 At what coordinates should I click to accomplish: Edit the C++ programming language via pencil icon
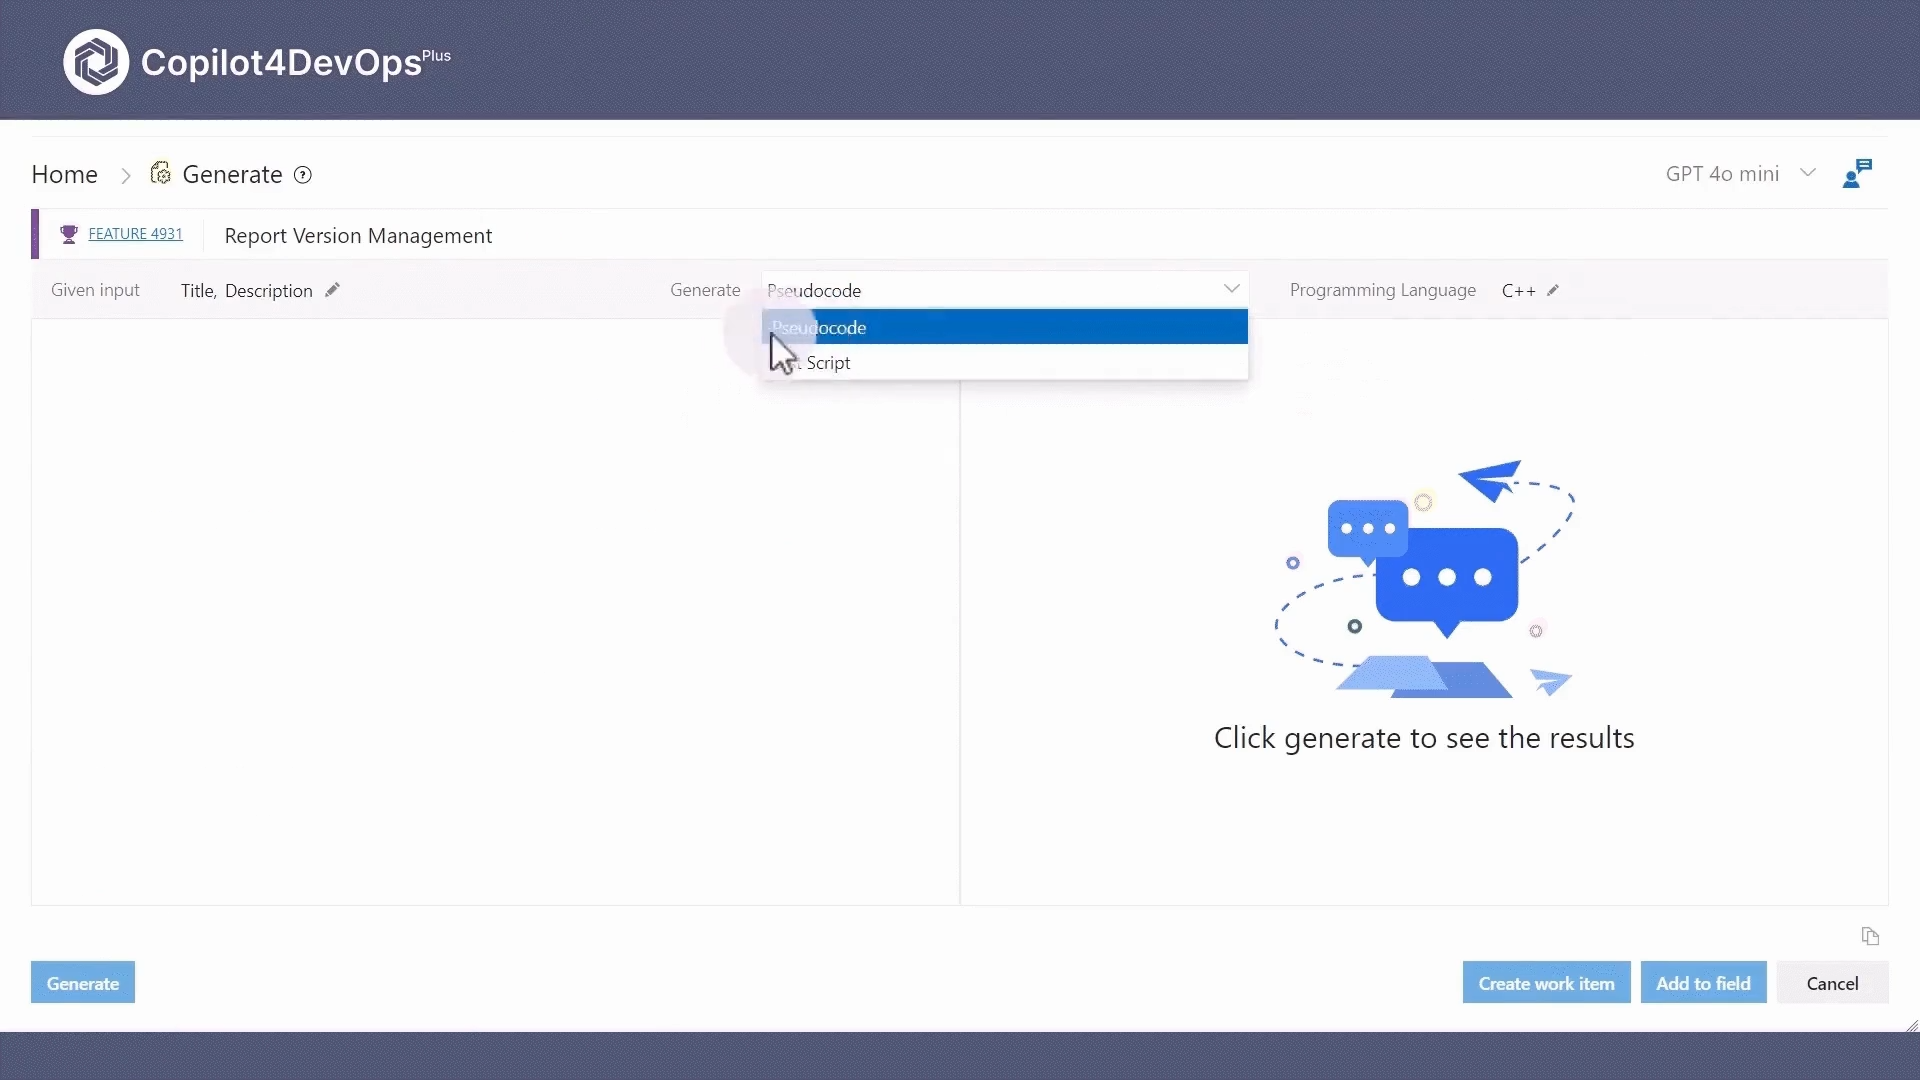pos(1551,290)
